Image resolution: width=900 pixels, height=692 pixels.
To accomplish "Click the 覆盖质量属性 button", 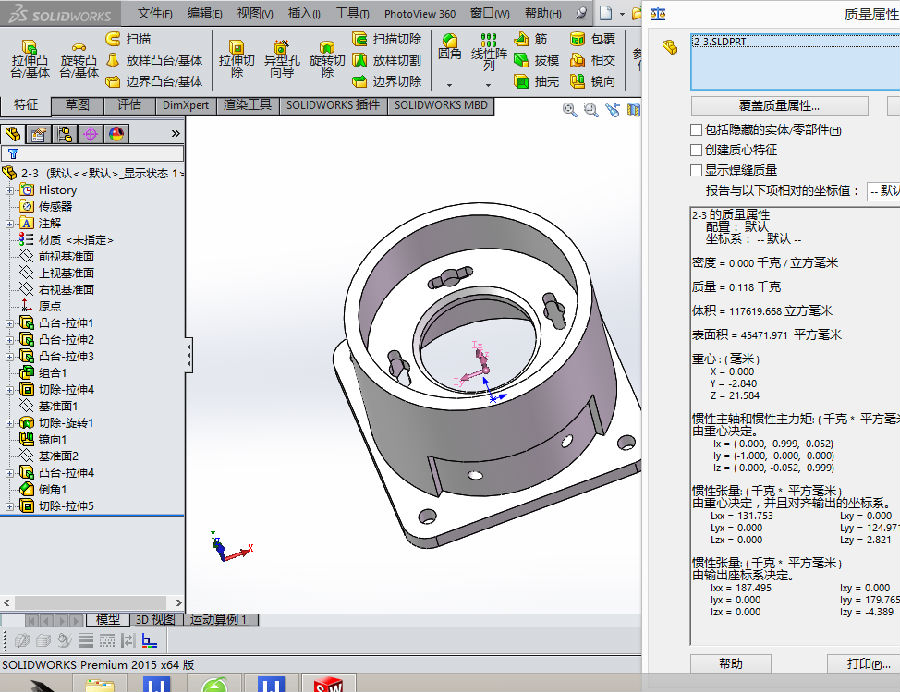I will click(779, 106).
